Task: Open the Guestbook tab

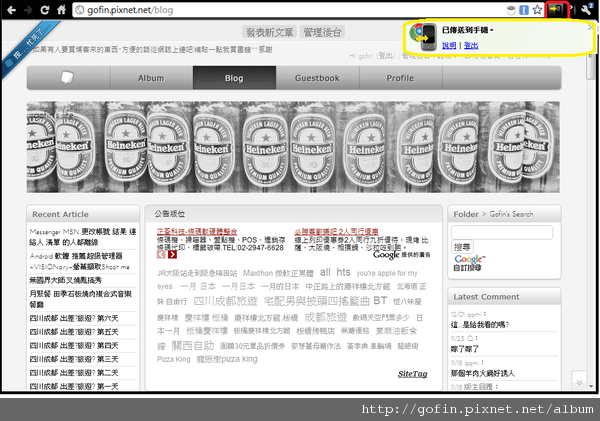Action: (x=317, y=78)
